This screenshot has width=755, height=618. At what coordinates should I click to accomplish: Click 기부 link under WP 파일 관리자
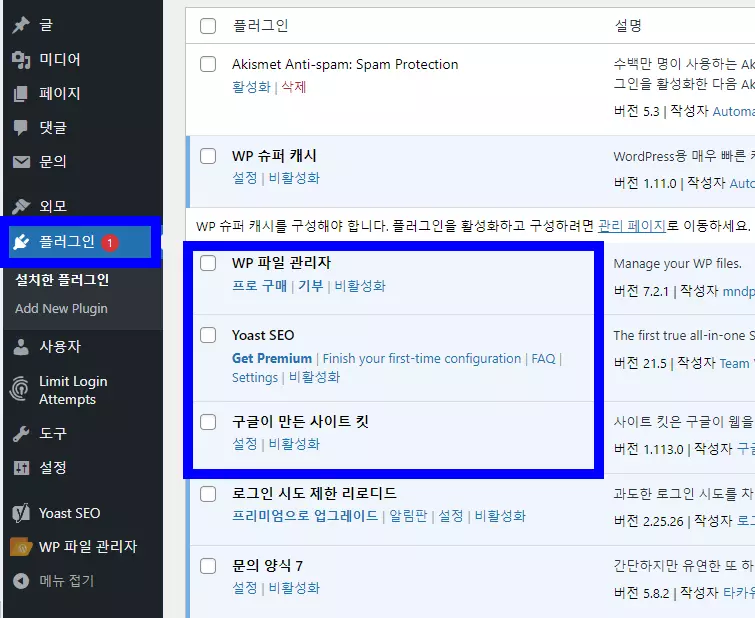pyautogui.click(x=311, y=286)
